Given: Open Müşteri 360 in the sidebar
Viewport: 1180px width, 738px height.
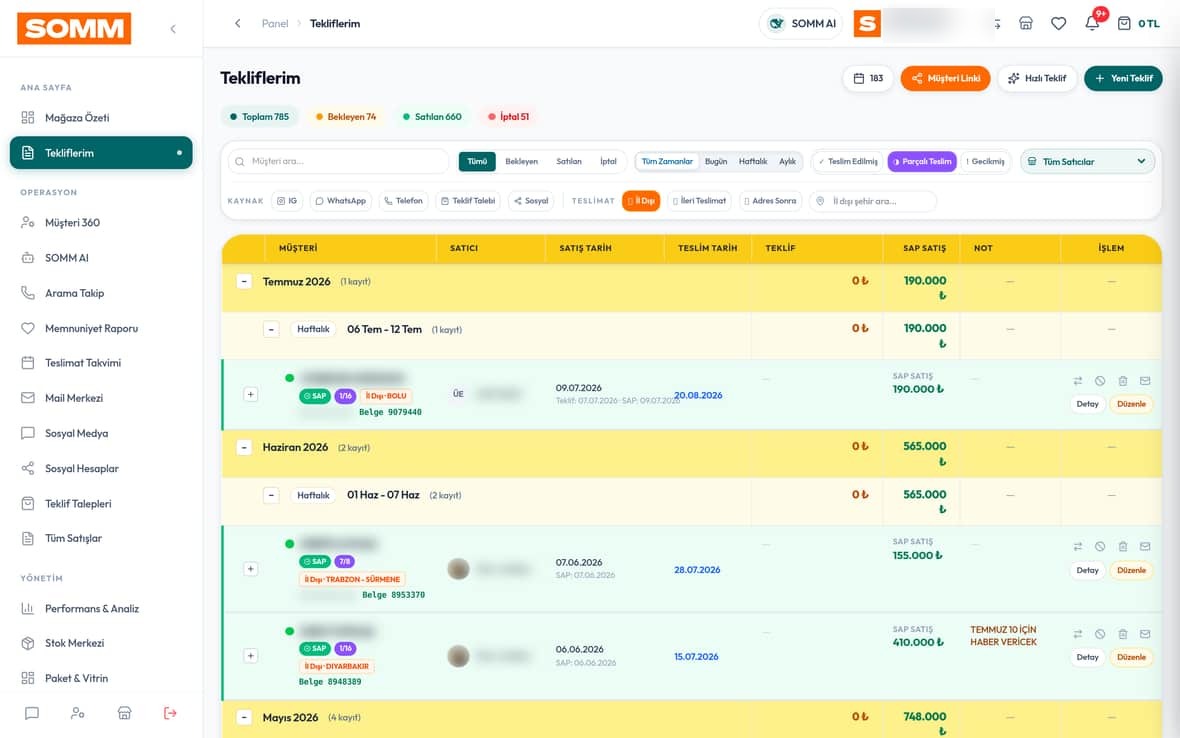Looking at the screenshot, I should pyautogui.click(x=101, y=223).
